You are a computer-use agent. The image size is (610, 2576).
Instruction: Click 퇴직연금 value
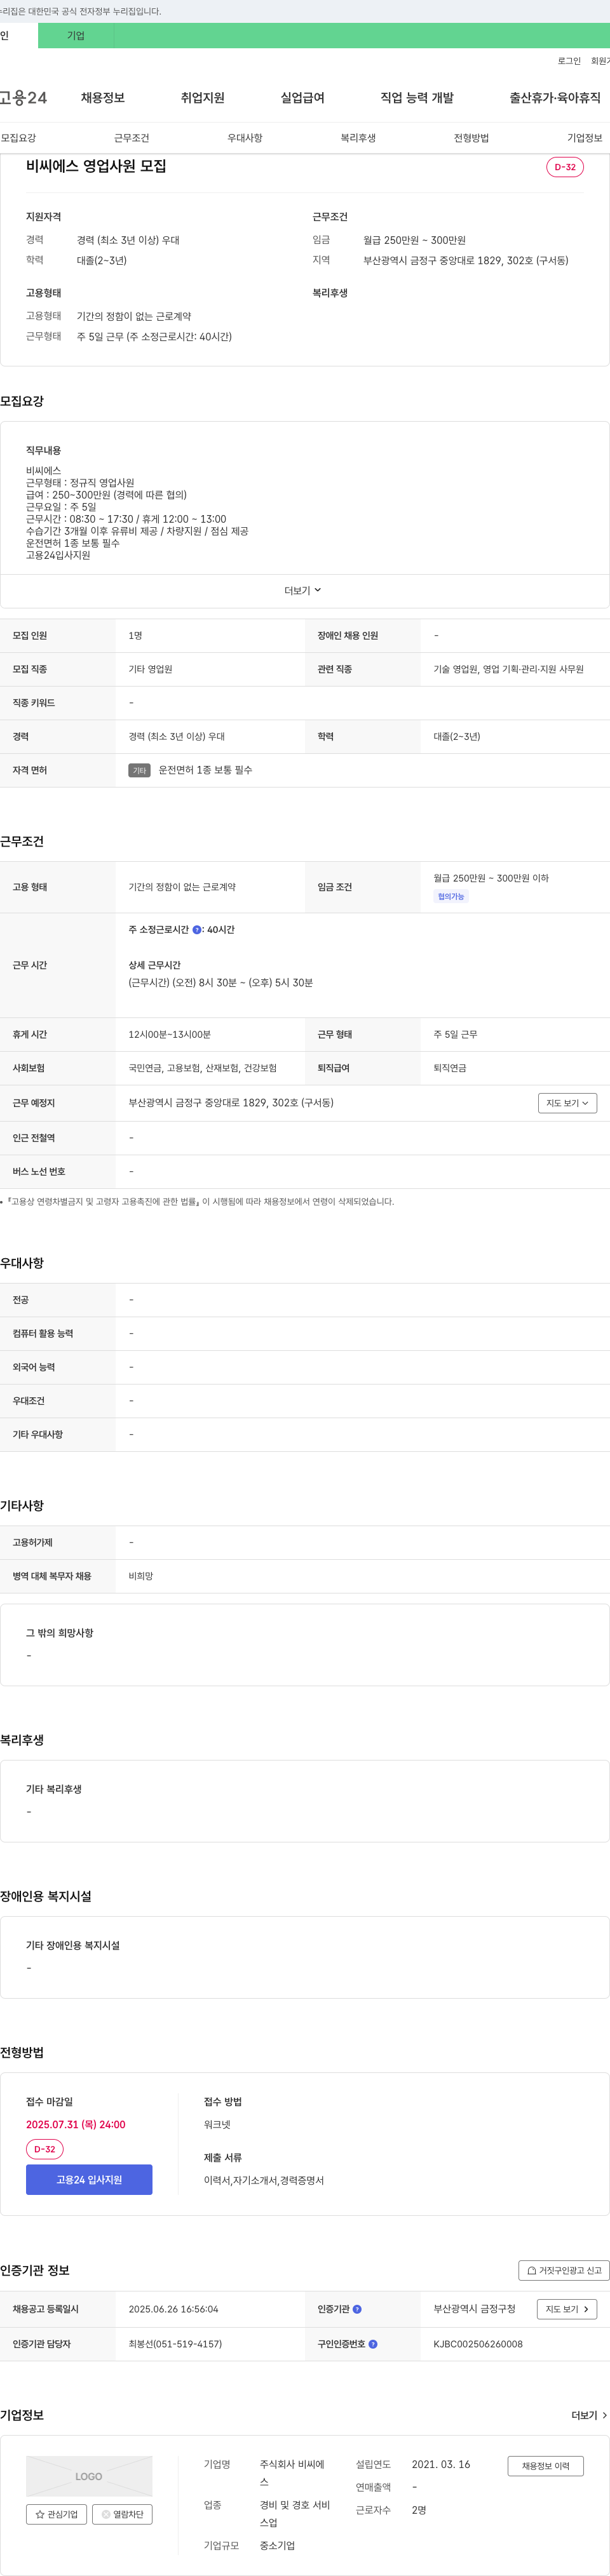[450, 1068]
